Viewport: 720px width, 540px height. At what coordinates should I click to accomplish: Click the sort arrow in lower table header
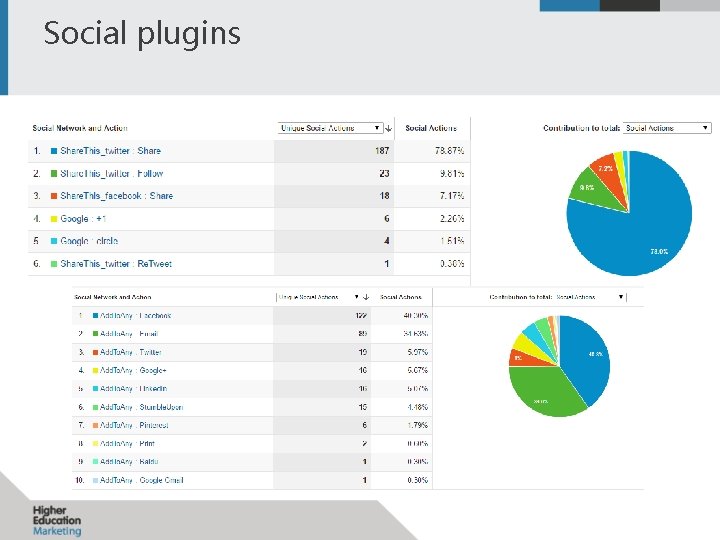366,297
